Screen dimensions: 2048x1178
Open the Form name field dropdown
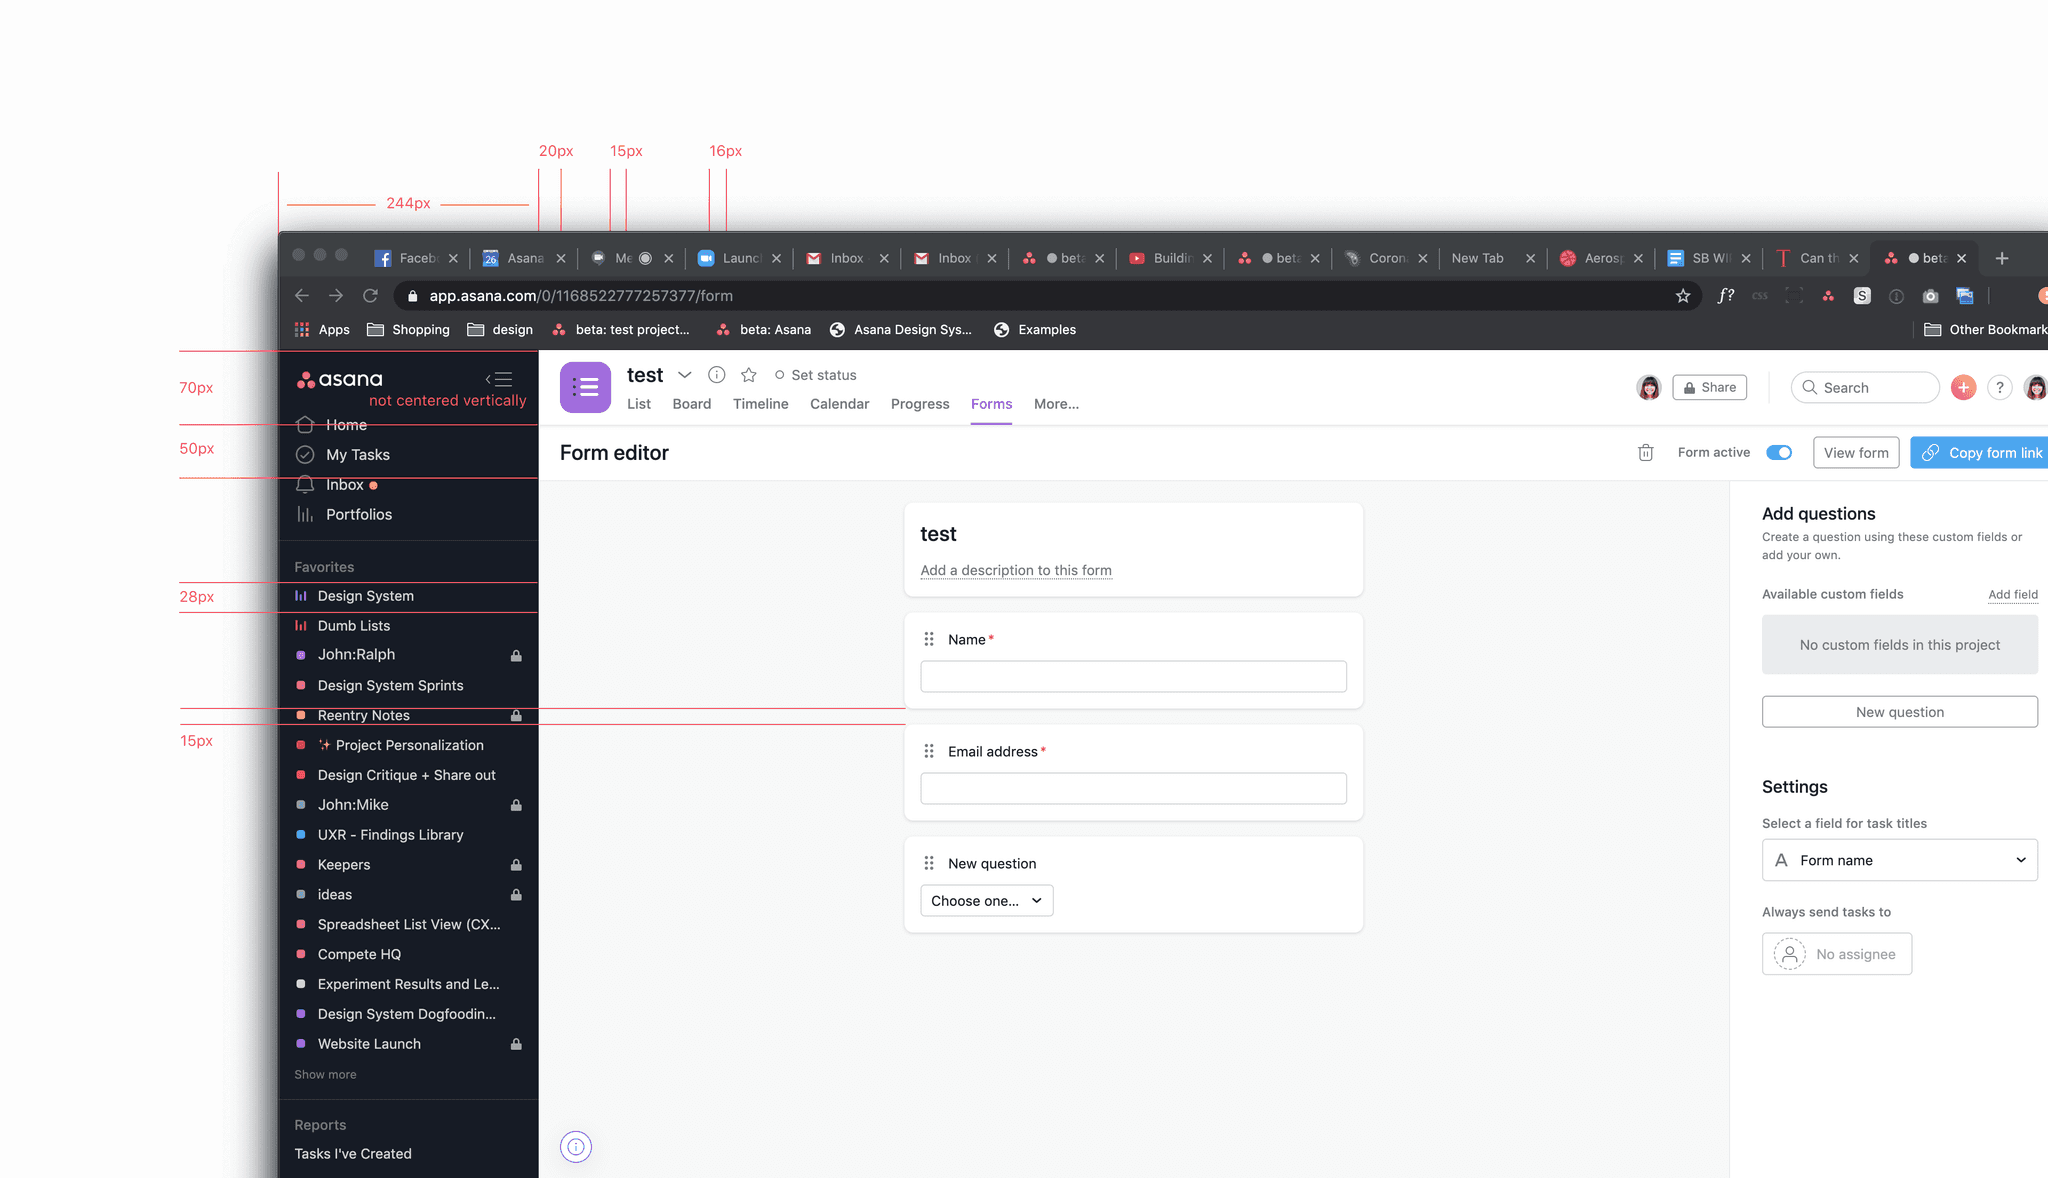coord(1899,860)
